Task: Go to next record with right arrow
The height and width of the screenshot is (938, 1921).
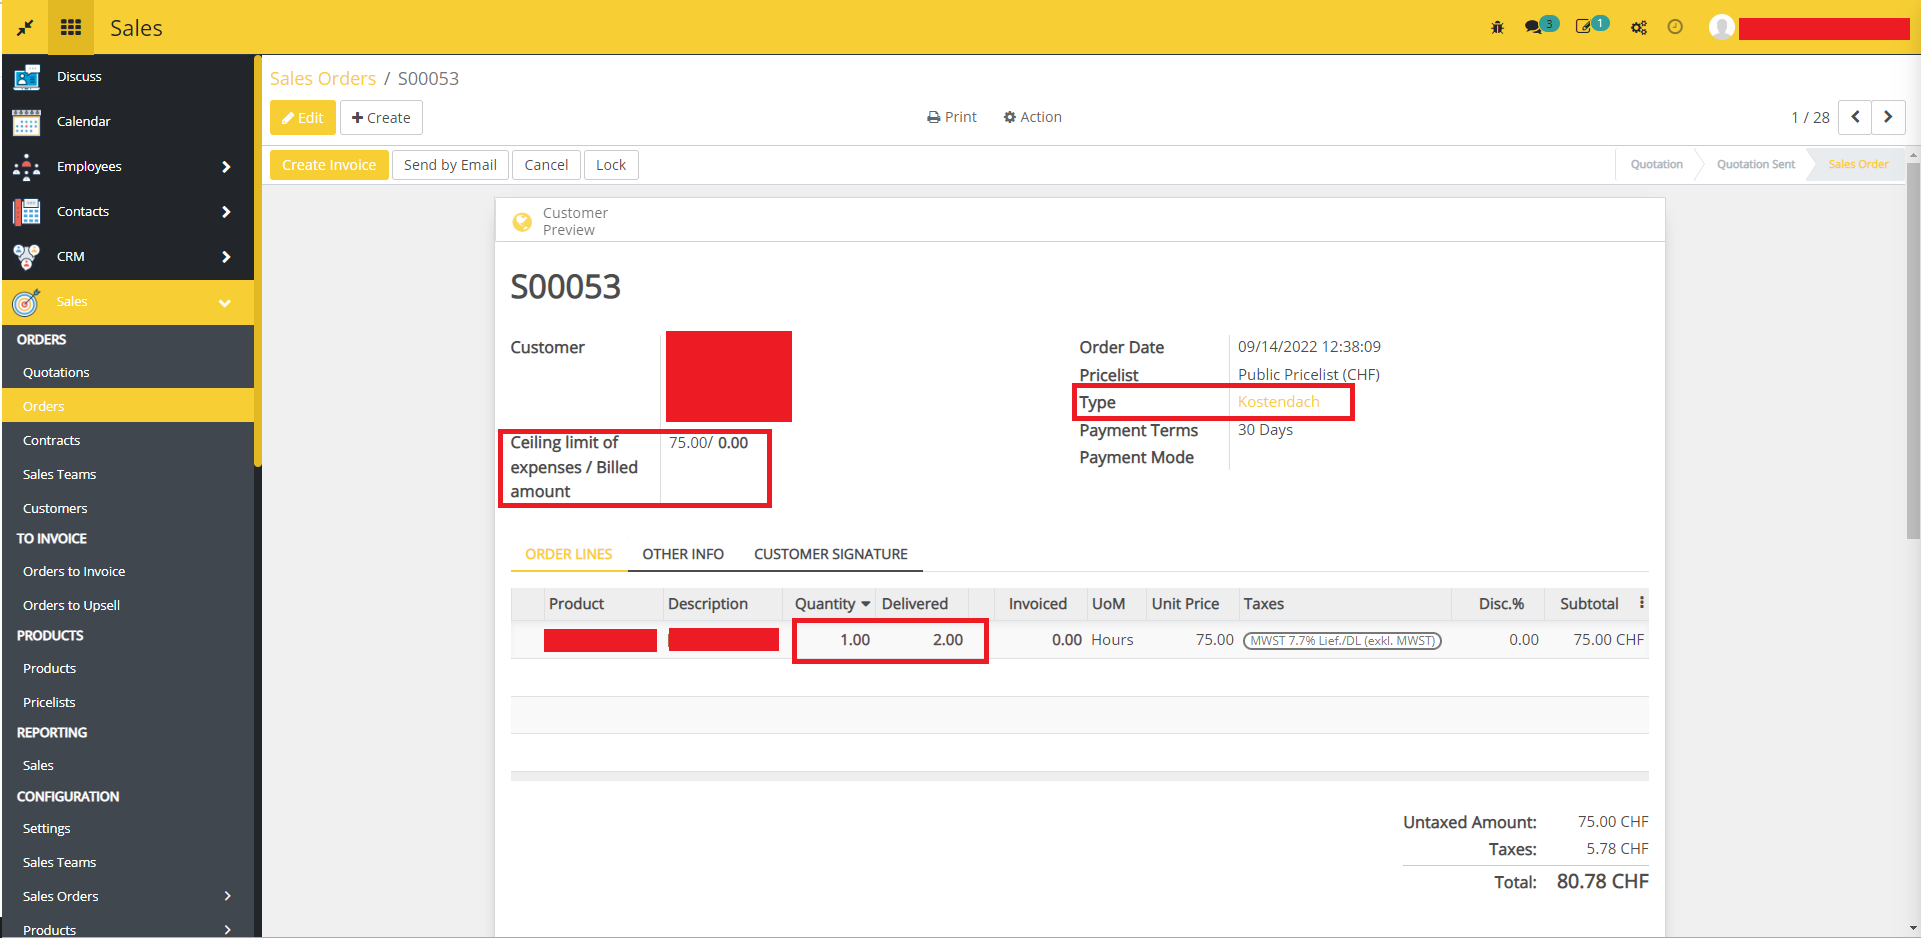Action: pos(1888,117)
